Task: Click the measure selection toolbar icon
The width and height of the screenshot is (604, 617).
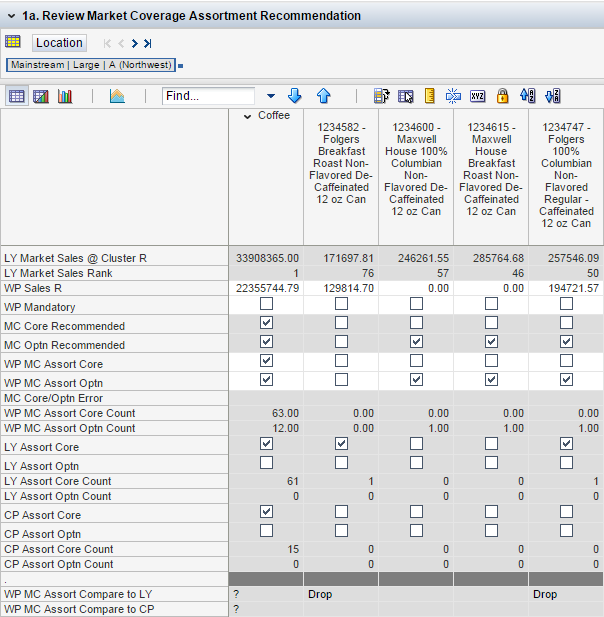Action: point(382,96)
